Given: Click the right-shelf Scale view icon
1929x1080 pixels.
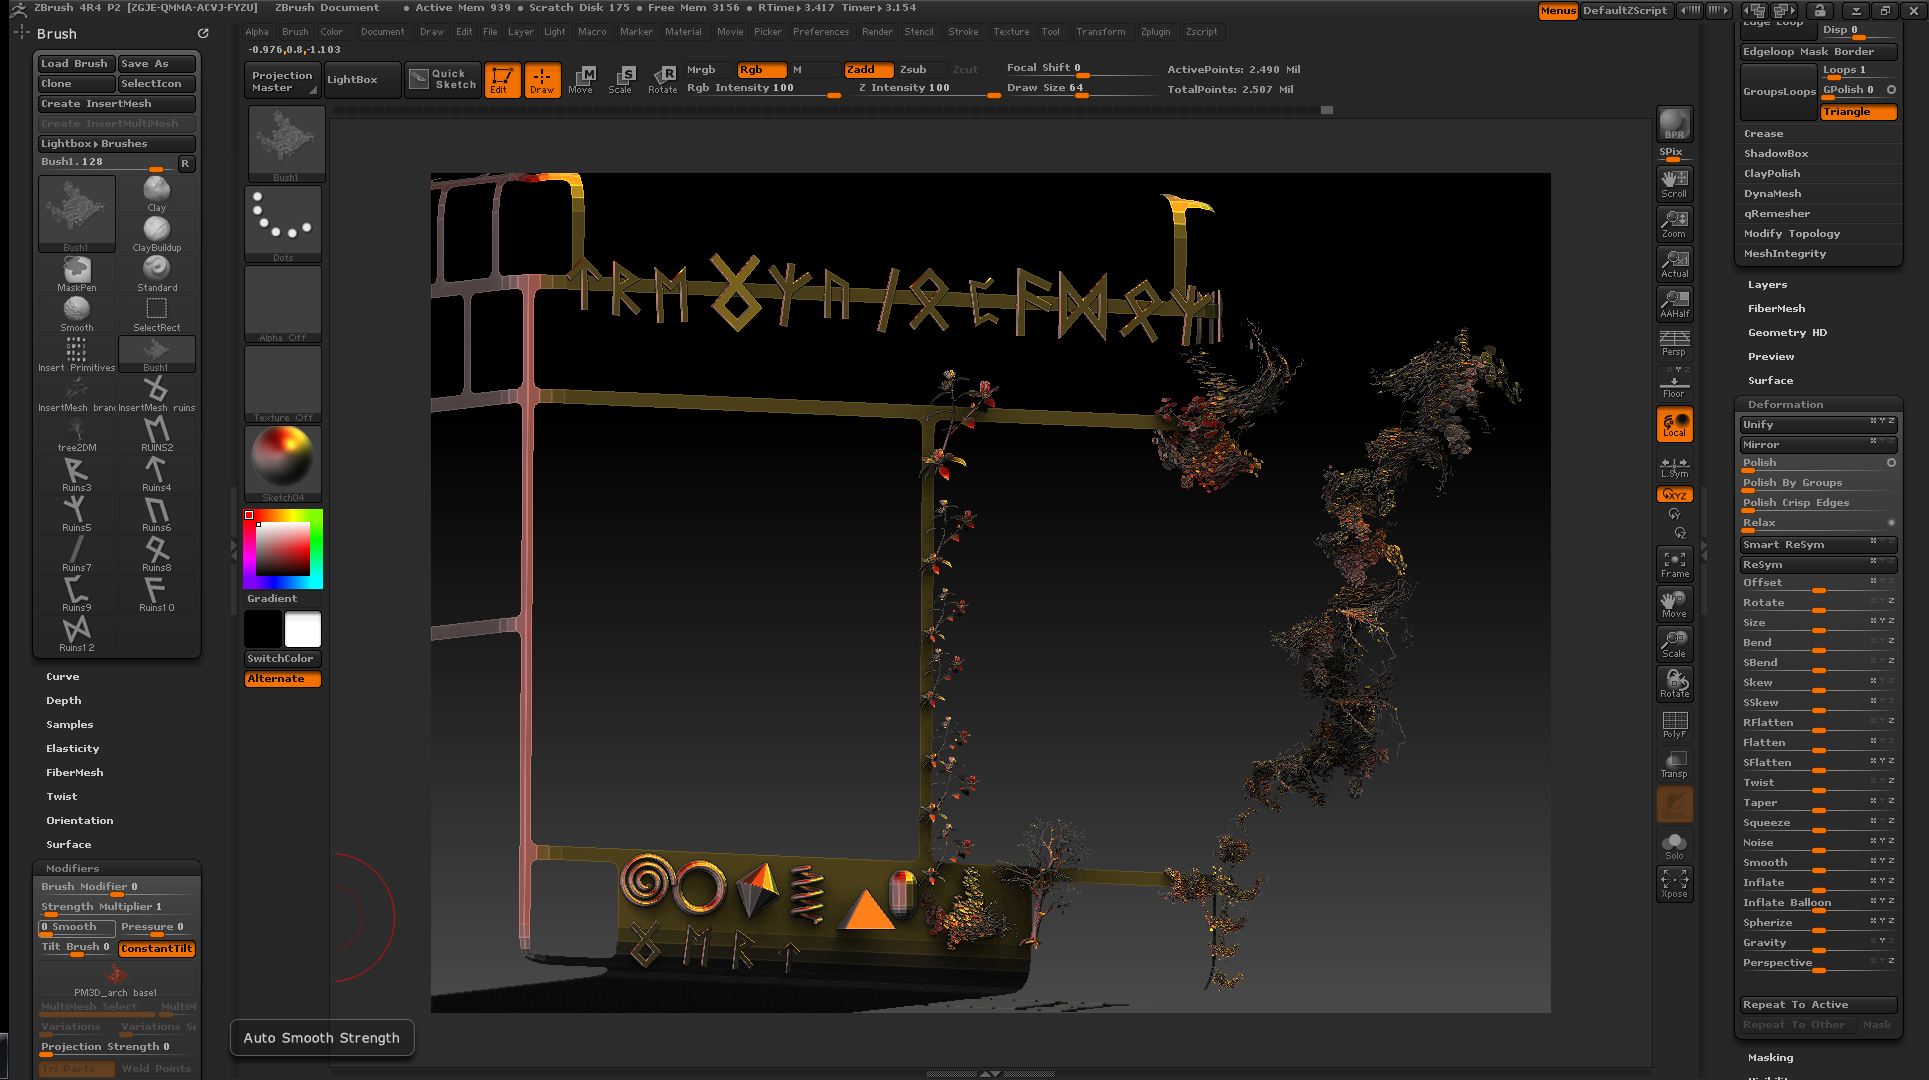Looking at the screenshot, I should click(x=1674, y=644).
